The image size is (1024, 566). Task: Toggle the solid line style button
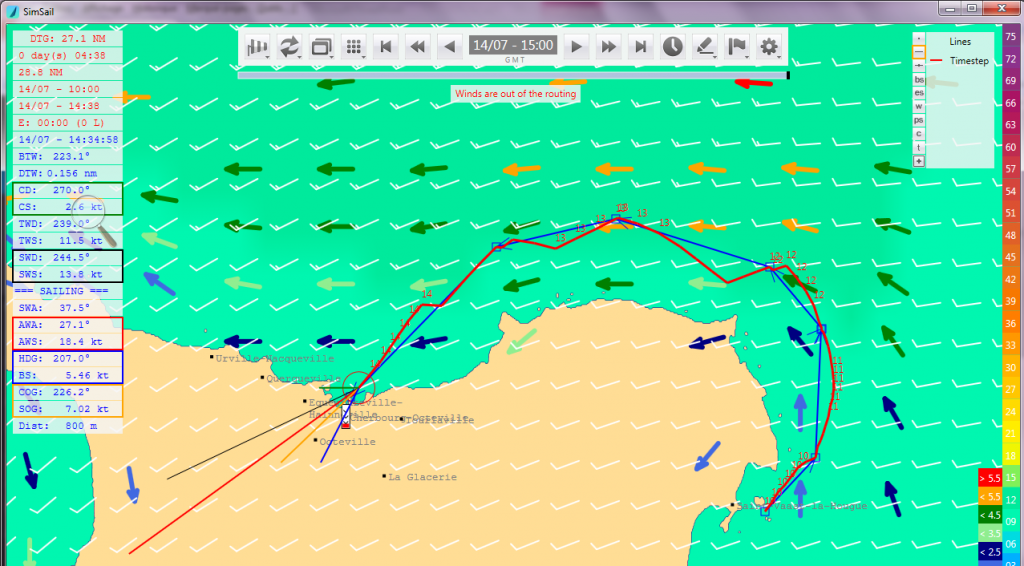919,52
